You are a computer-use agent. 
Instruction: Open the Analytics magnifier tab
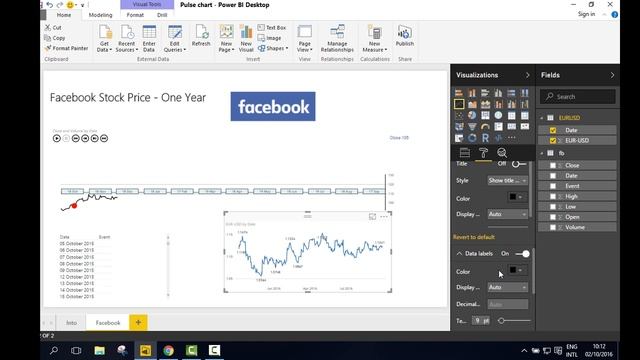click(x=502, y=153)
